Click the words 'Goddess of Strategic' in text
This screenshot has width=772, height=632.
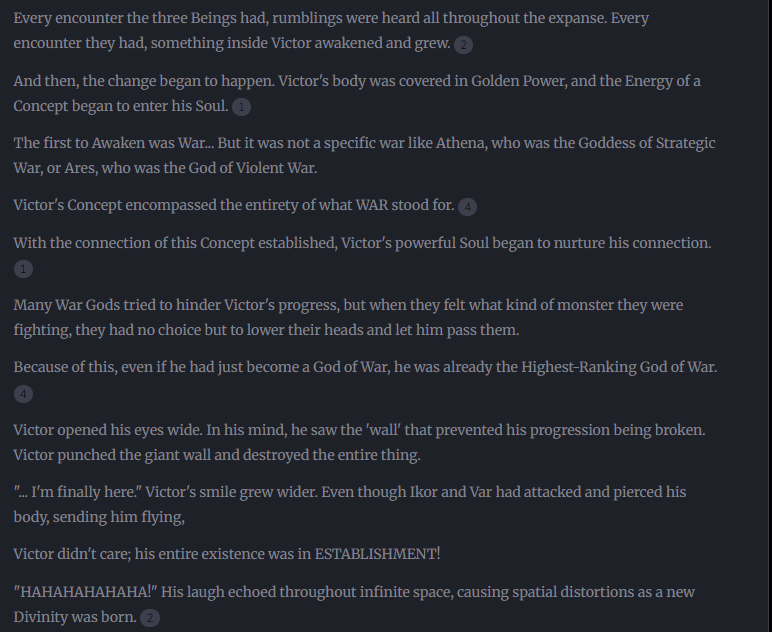coord(646,143)
